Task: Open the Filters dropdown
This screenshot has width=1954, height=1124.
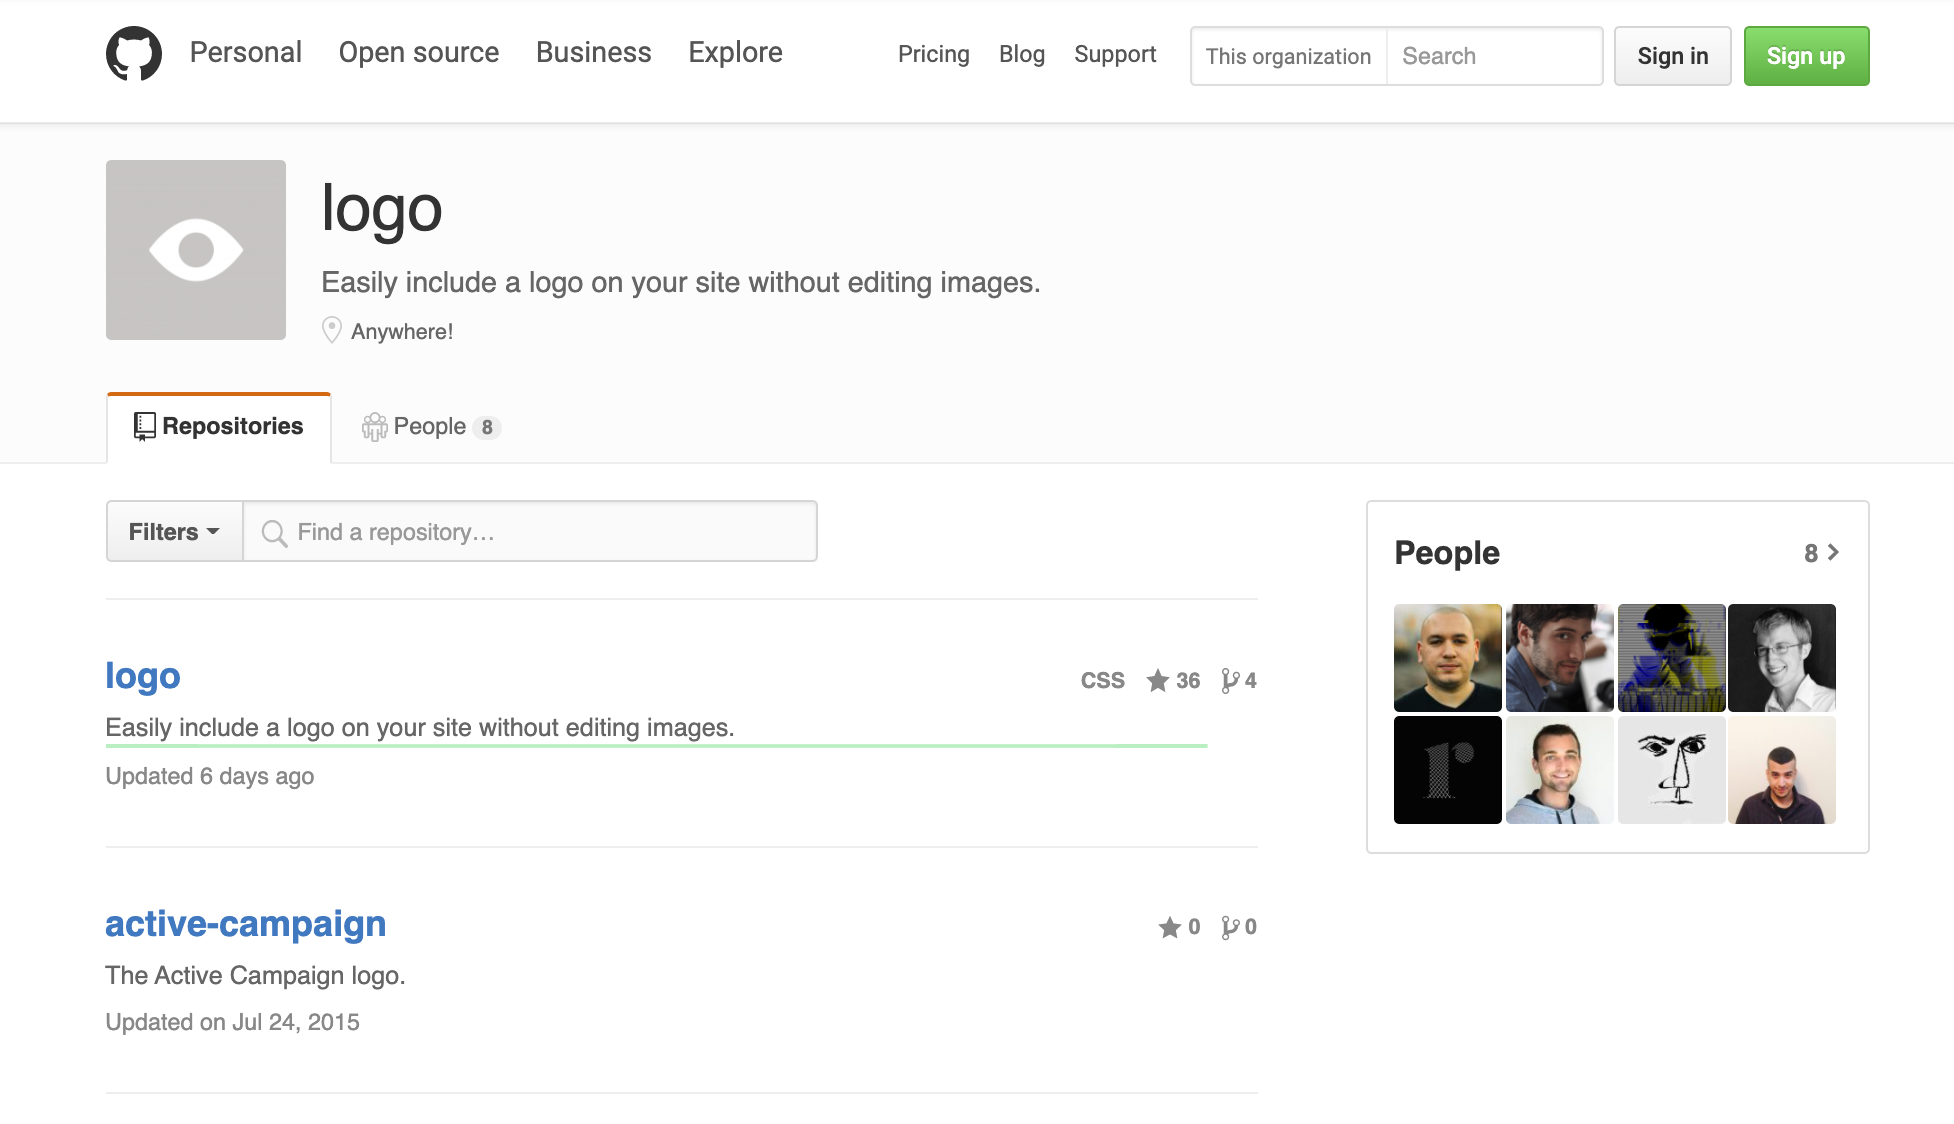Action: coord(174,532)
